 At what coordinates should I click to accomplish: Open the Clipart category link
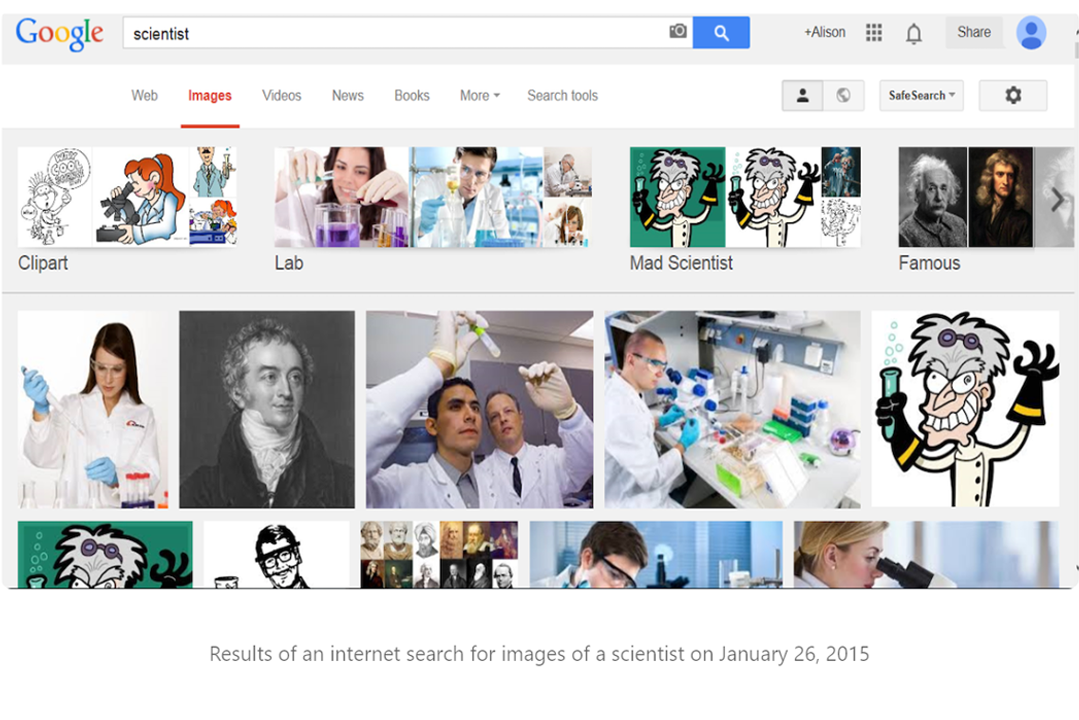[x=43, y=263]
